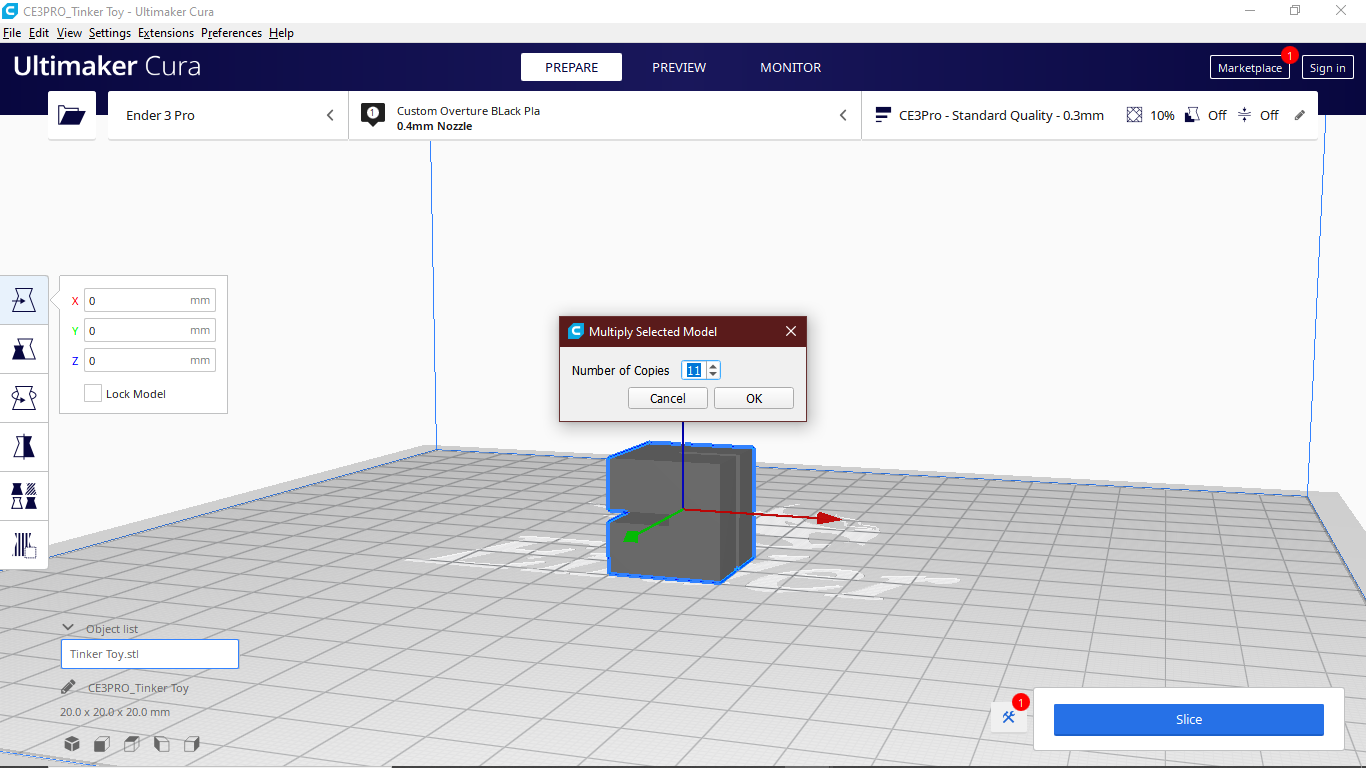Switch to the front view cube
This screenshot has height=768, width=1366.
click(x=102, y=744)
